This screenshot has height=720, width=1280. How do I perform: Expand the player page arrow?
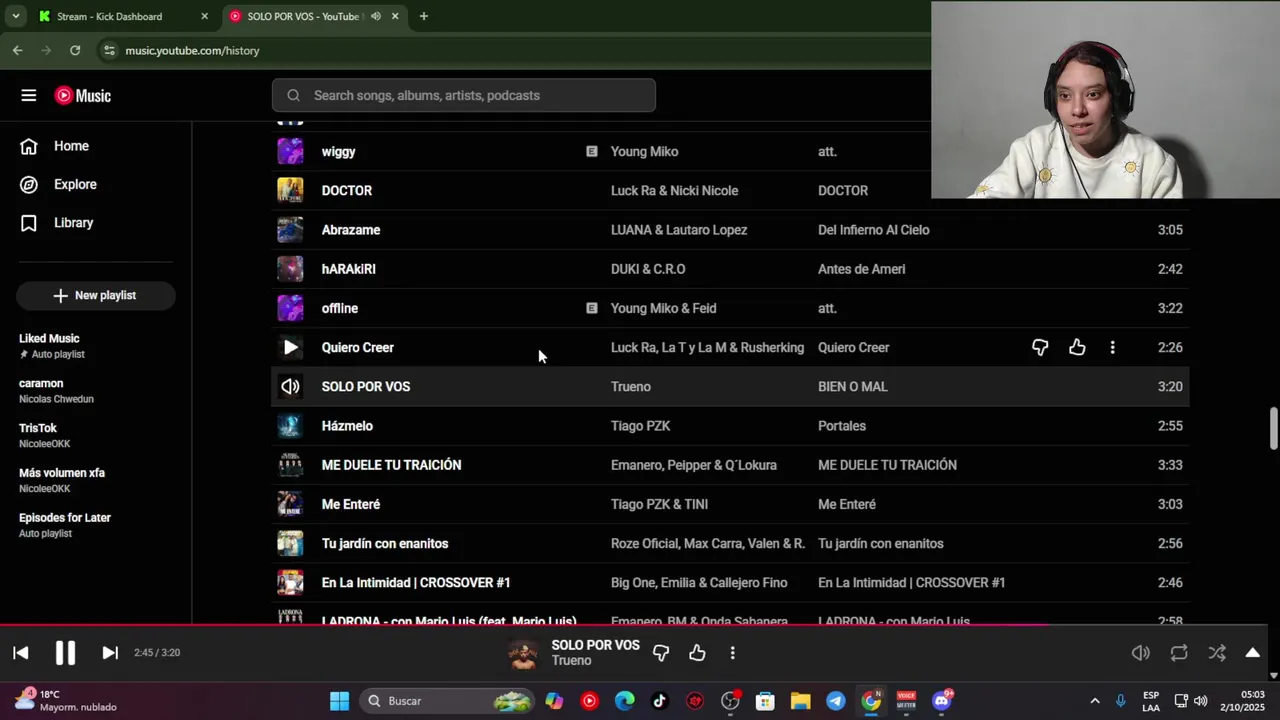point(1252,653)
